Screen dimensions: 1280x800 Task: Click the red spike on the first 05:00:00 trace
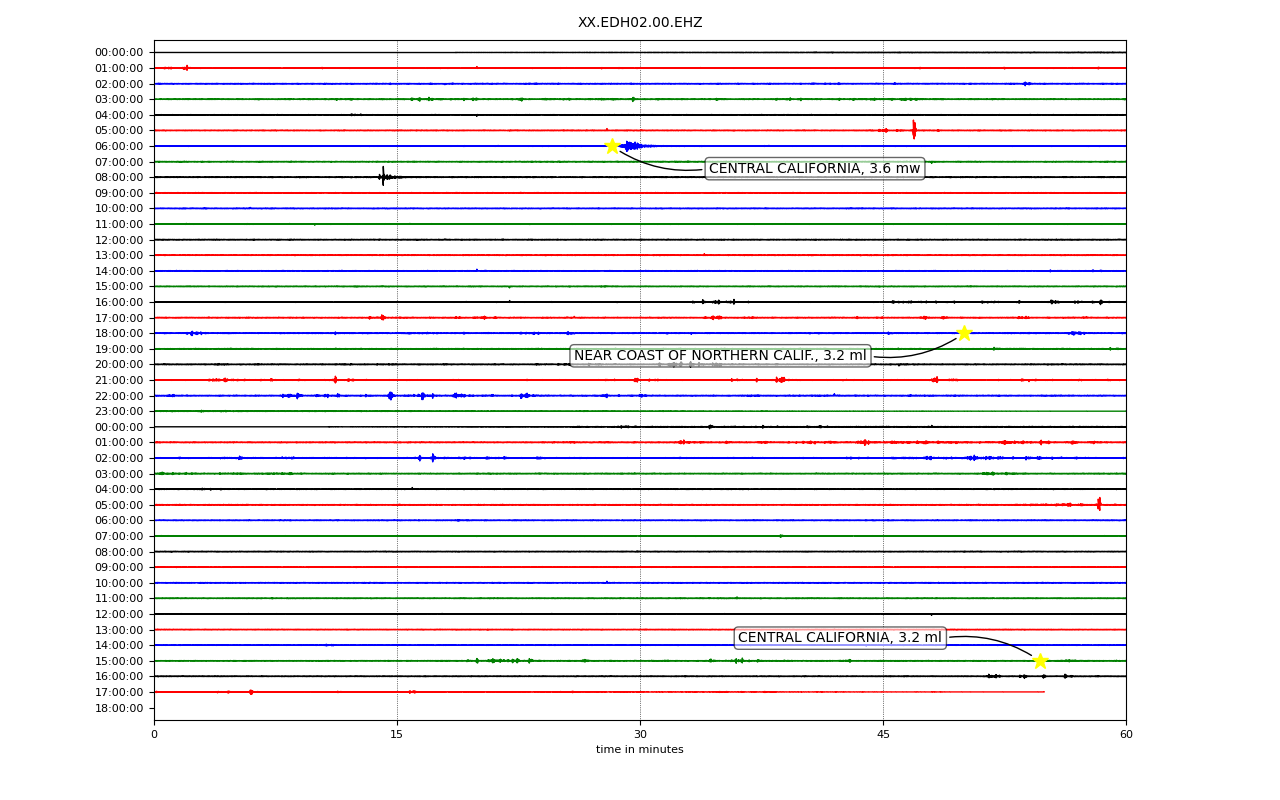914,130
